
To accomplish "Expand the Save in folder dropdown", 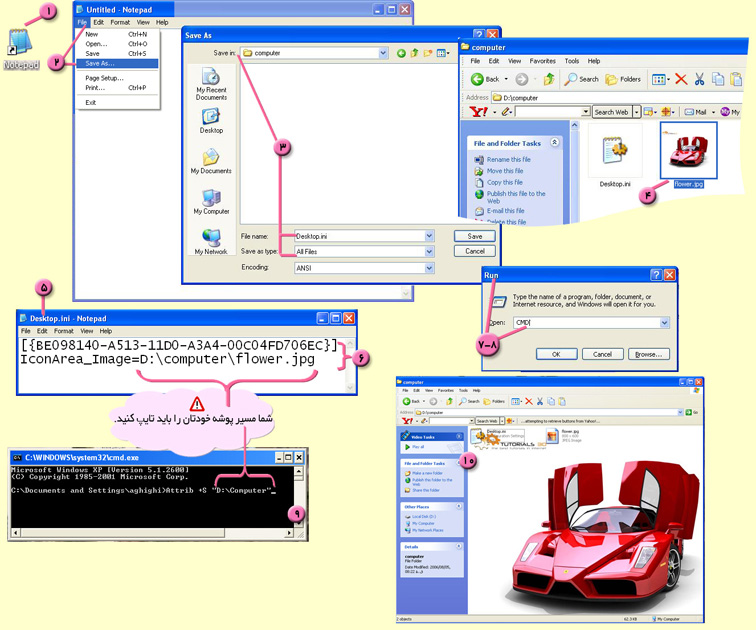I will tap(383, 53).
